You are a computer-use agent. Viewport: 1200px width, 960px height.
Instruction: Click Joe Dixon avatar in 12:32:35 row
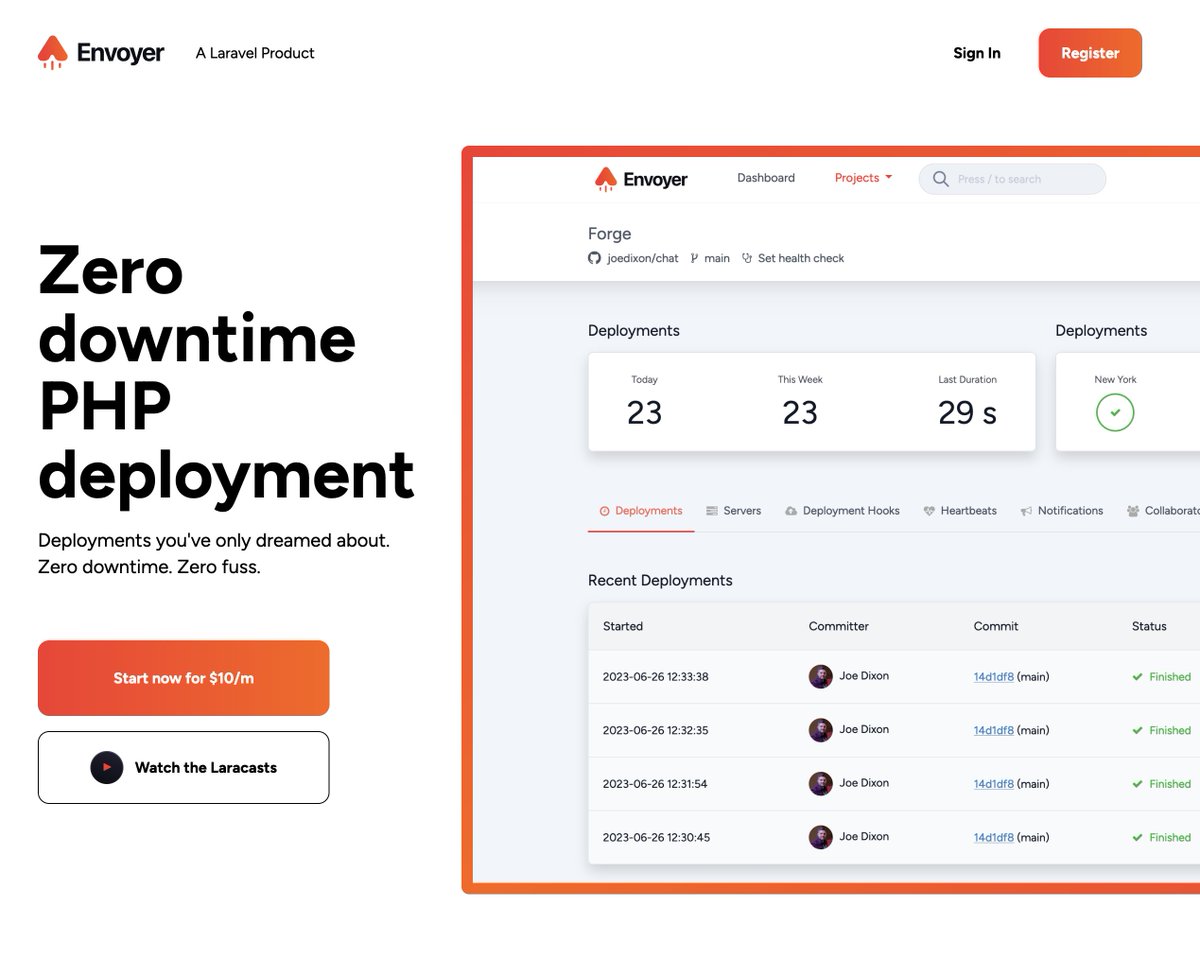[821, 730]
